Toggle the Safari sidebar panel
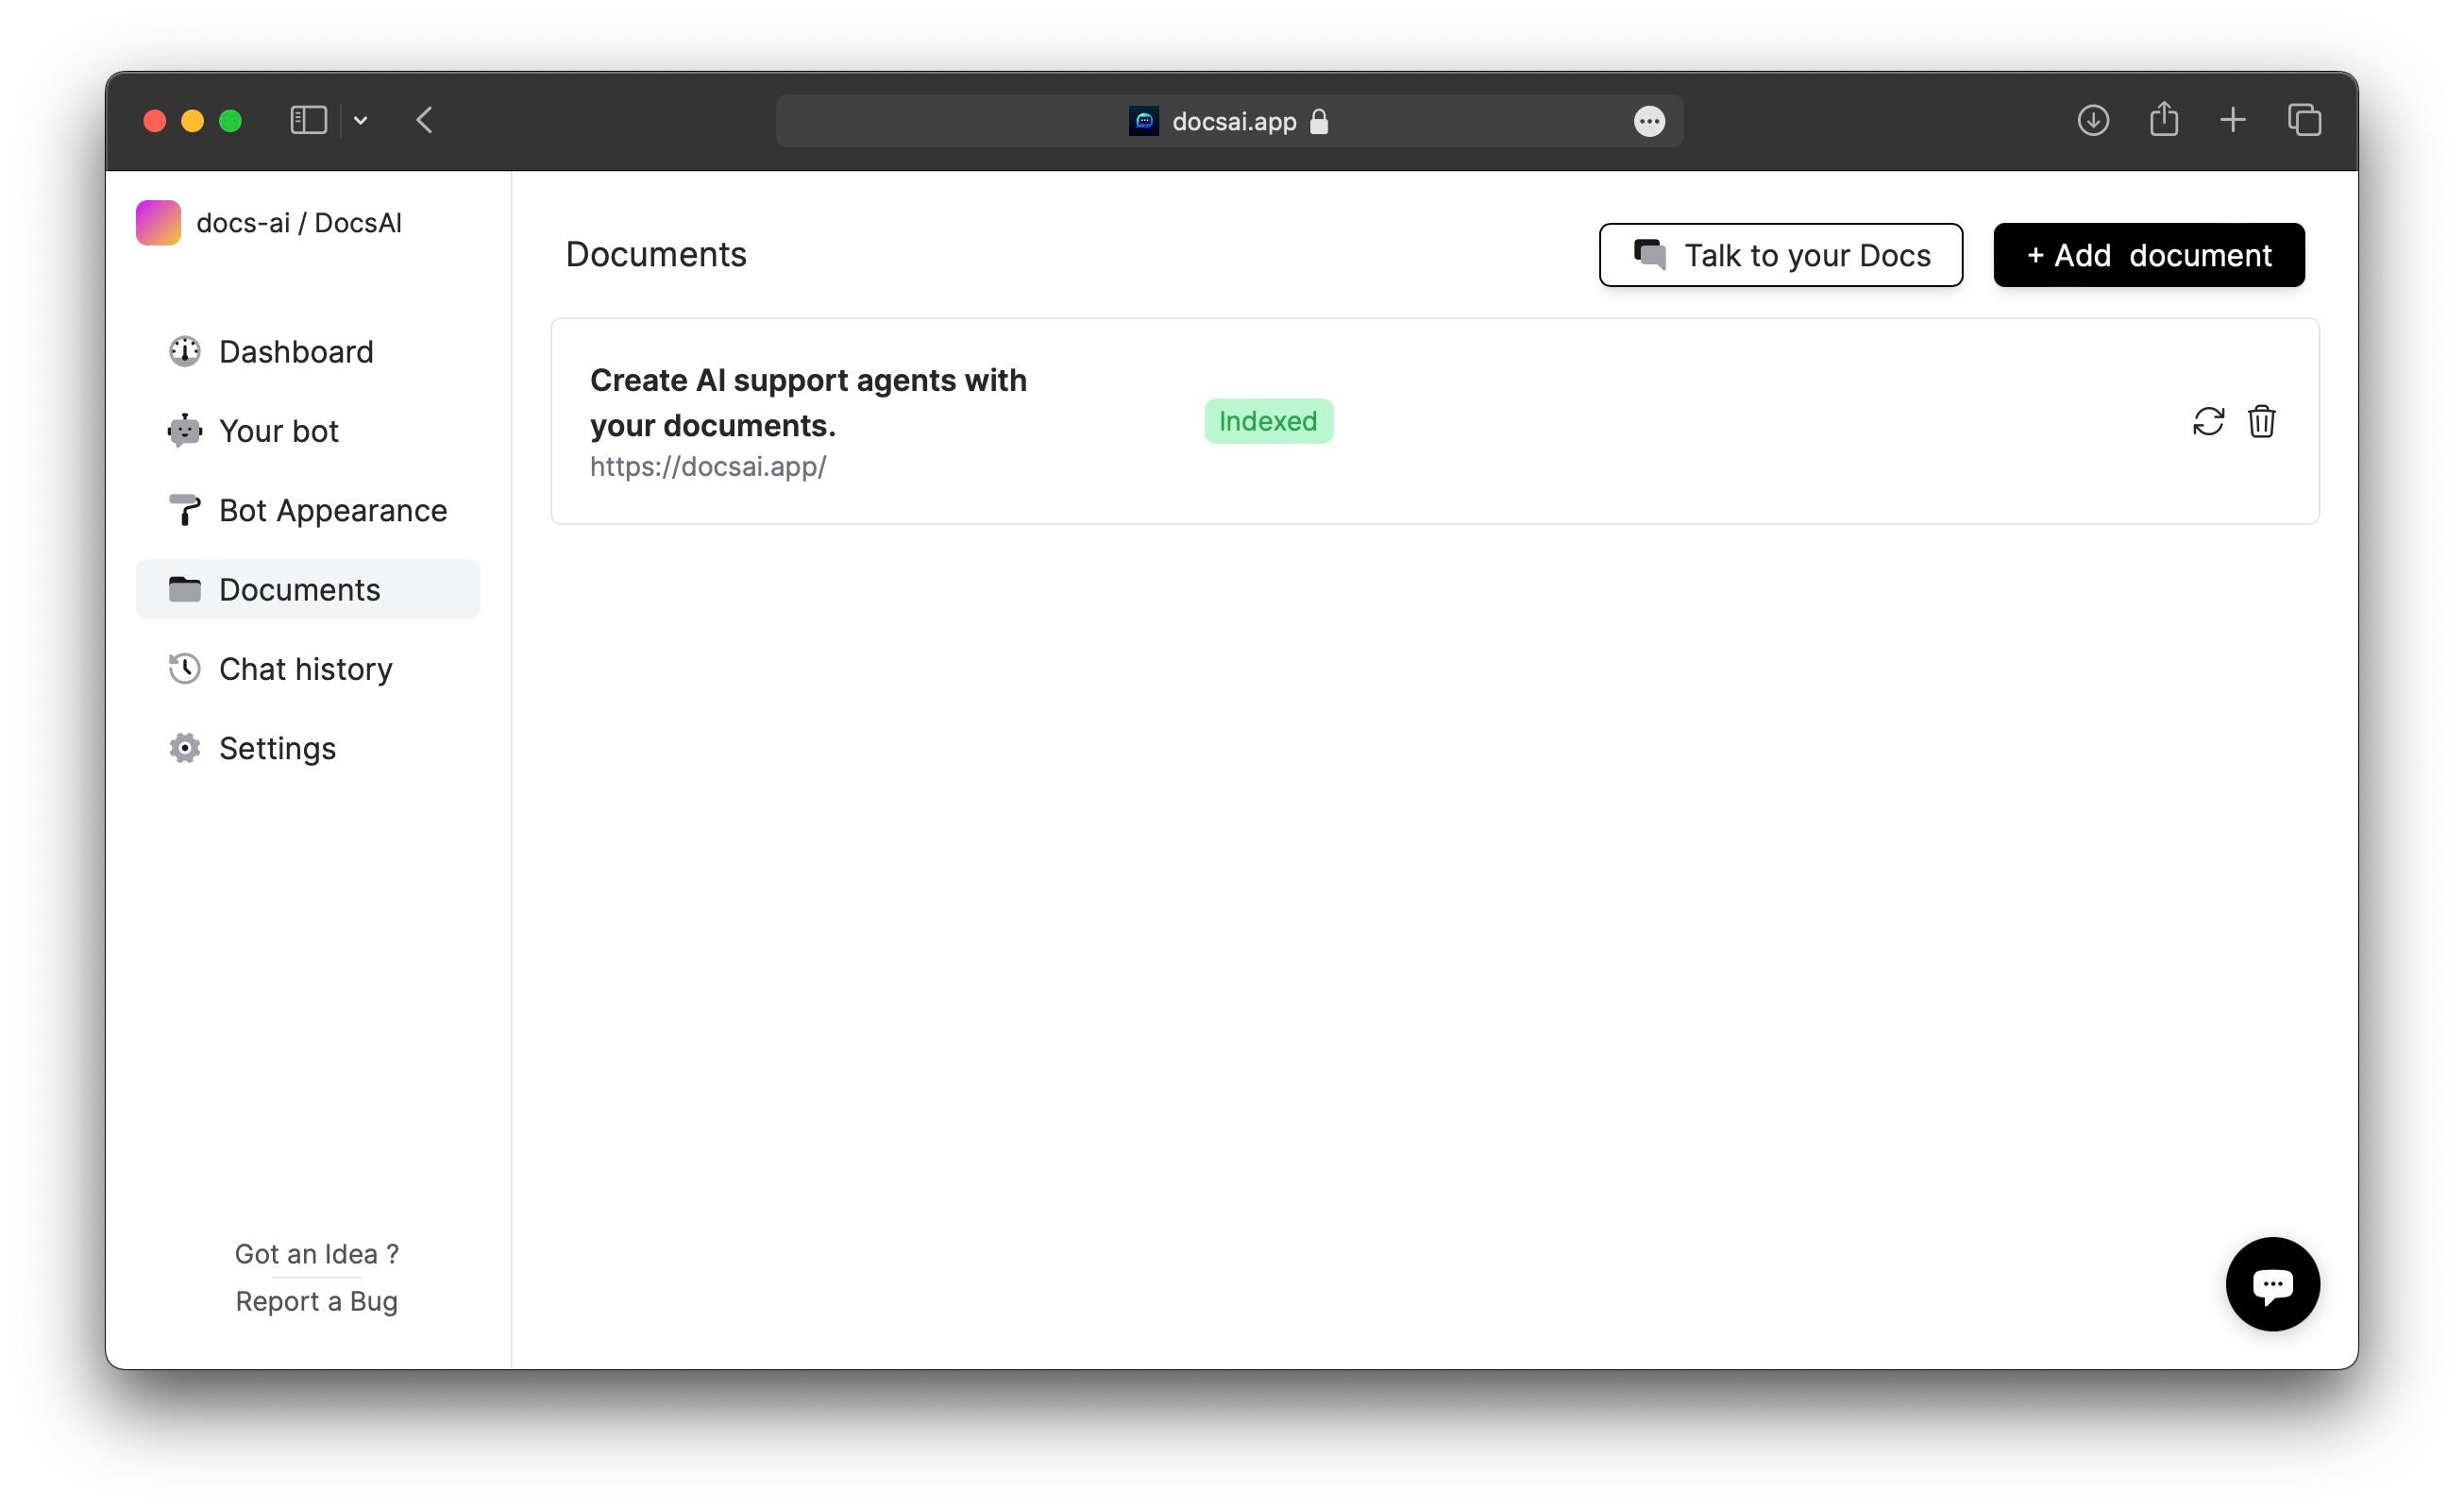The height and width of the screenshot is (1509, 2464). pos(308,120)
